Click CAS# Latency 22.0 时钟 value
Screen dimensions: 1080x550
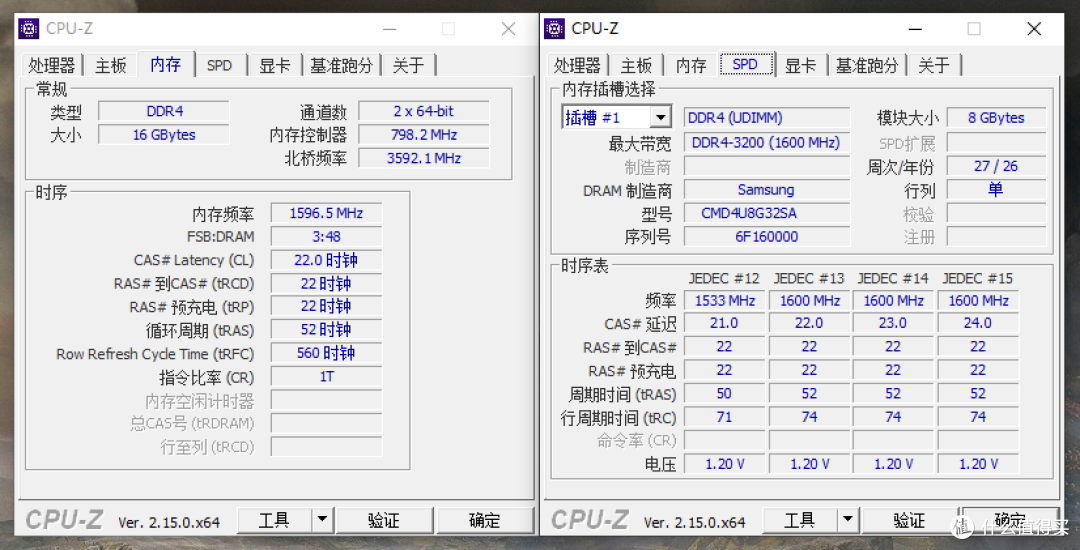coord(326,260)
